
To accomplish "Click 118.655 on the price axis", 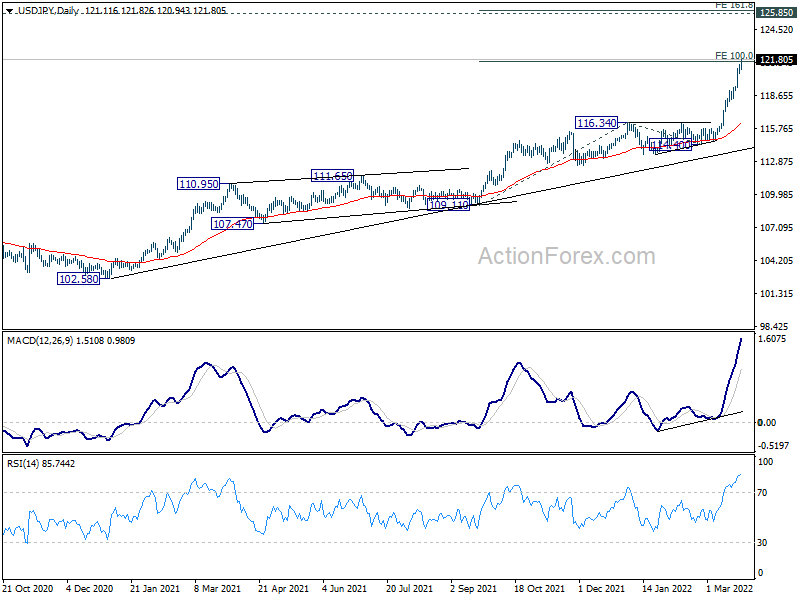I will (x=777, y=96).
